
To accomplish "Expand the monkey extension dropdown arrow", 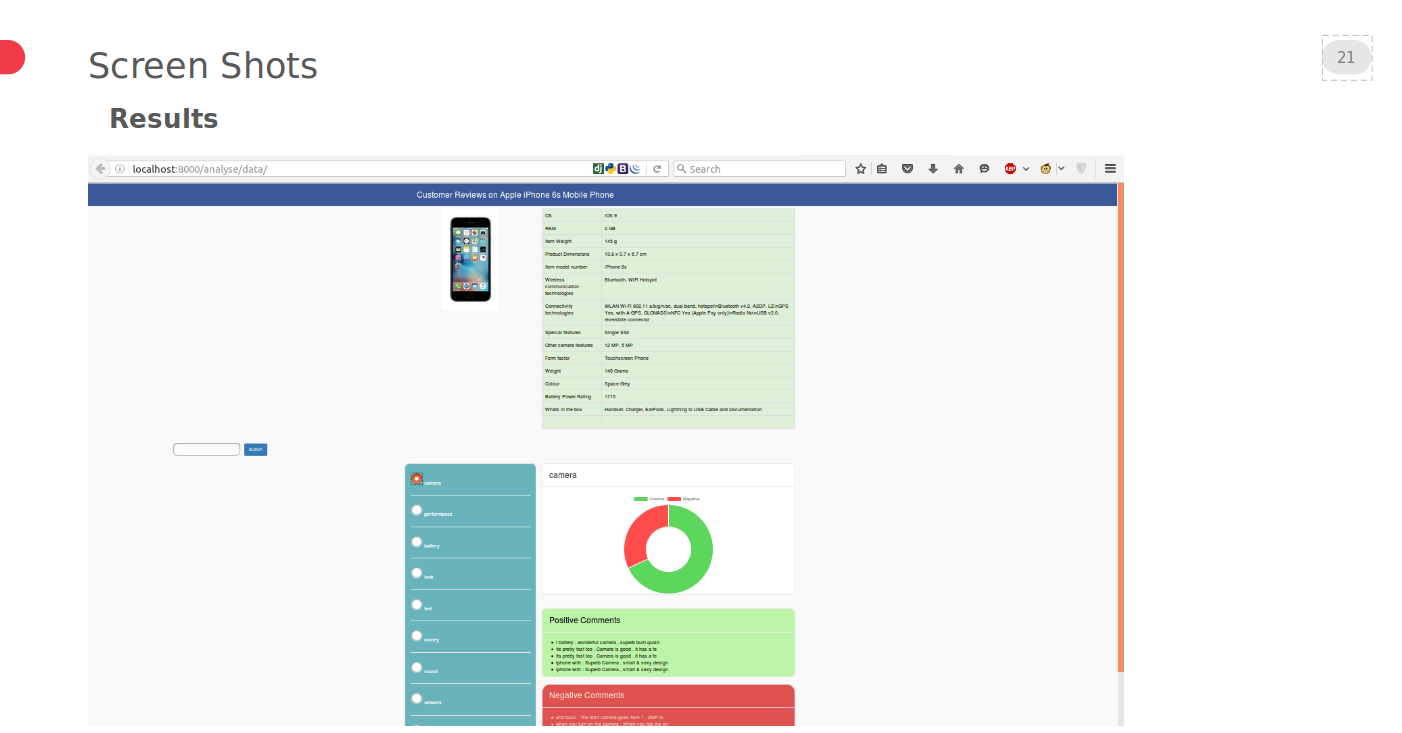I will [x=1061, y=169].
